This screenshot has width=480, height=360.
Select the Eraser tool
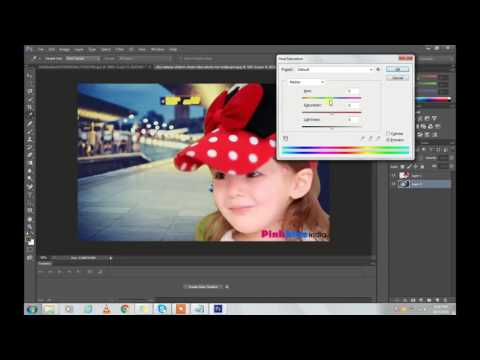[30, 155]
